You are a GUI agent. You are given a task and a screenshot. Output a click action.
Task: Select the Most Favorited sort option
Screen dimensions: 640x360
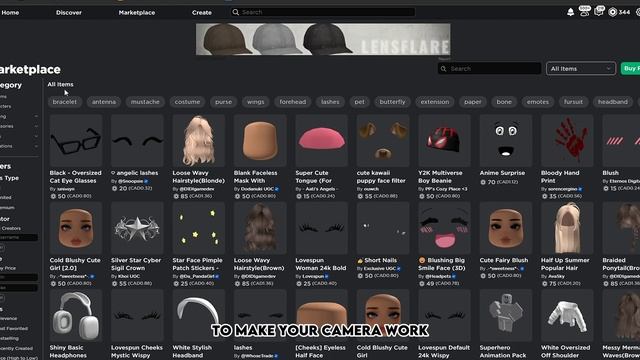(x=14, y=328)
